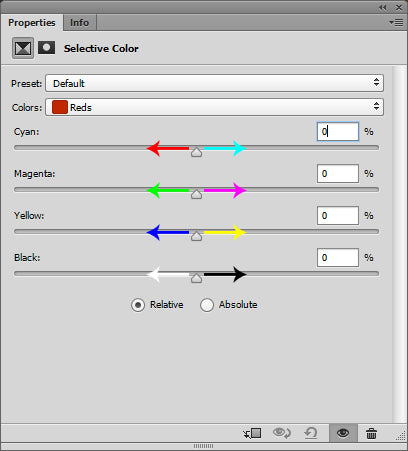The image size is (408, 451).
Task: Clip adjustment to layer below icon
Action: (252, 433)
